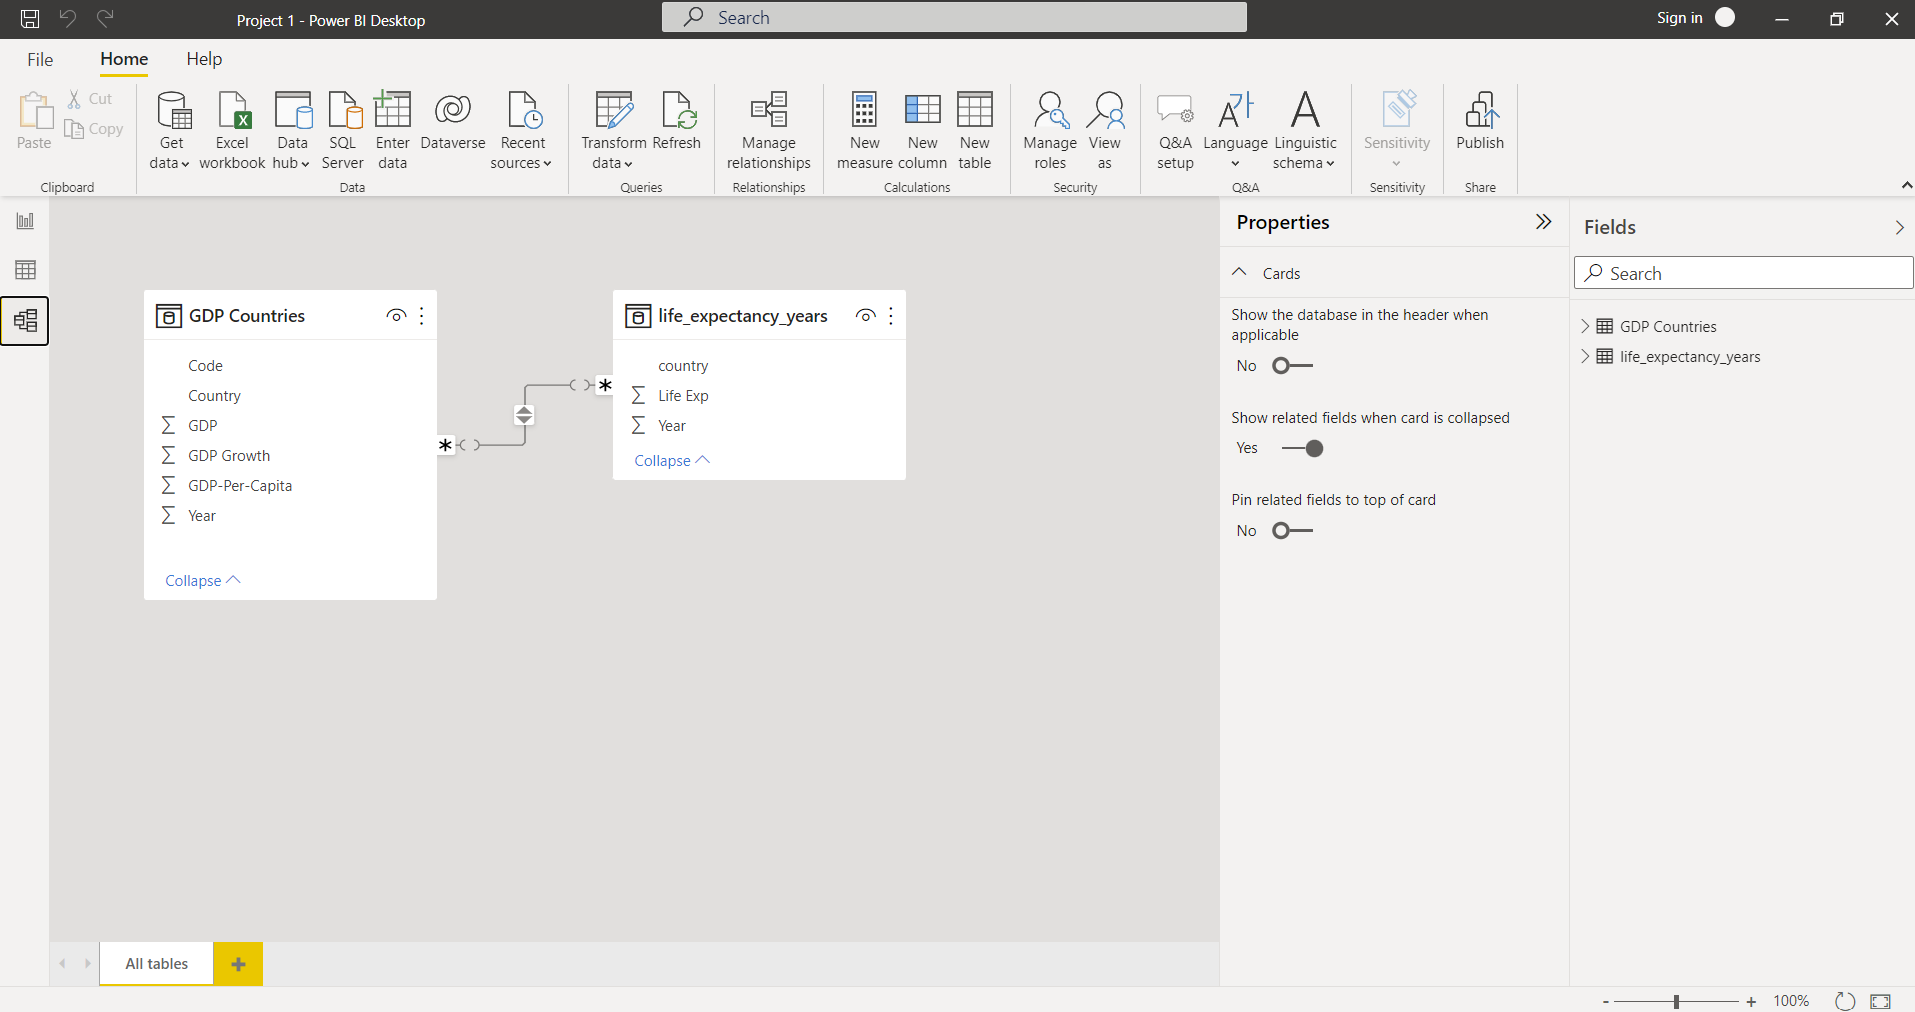Collapse the Fields pane

1899,228
